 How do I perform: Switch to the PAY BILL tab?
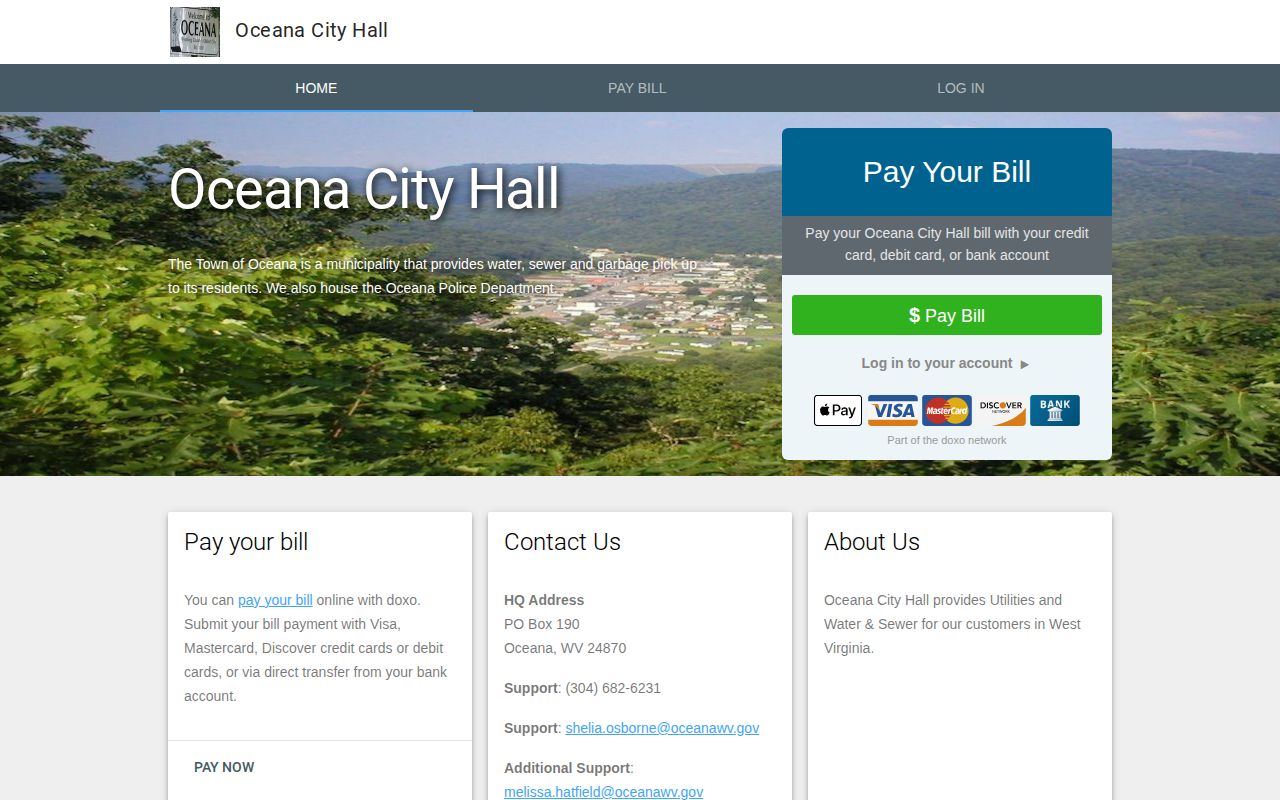pyautogui.click(x=637, y=88)
